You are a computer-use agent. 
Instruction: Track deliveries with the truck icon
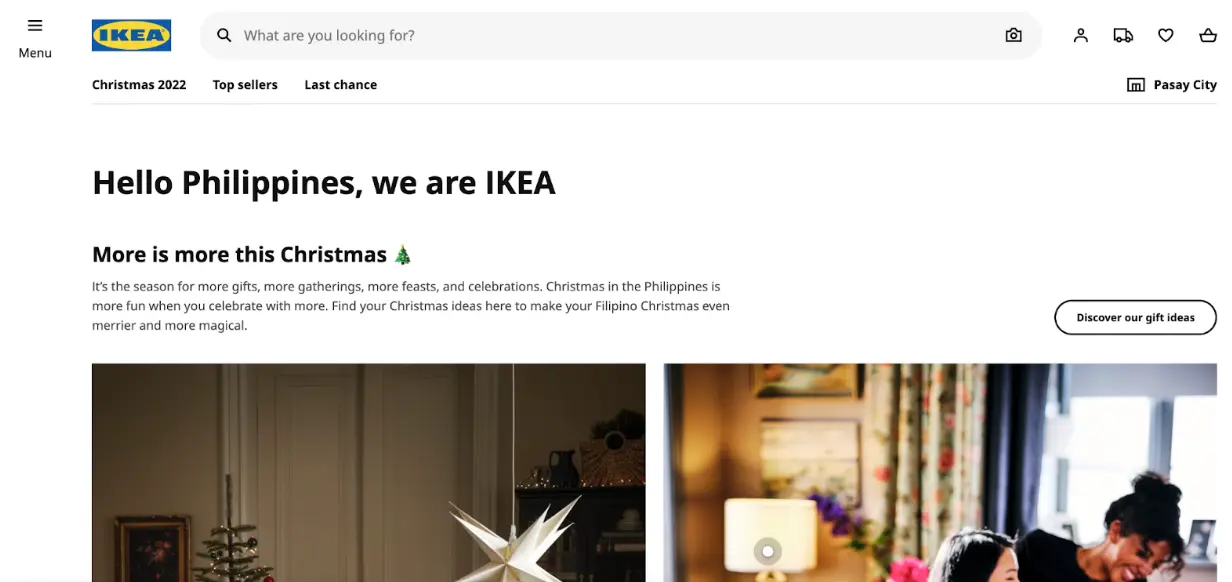(1122, 35)
